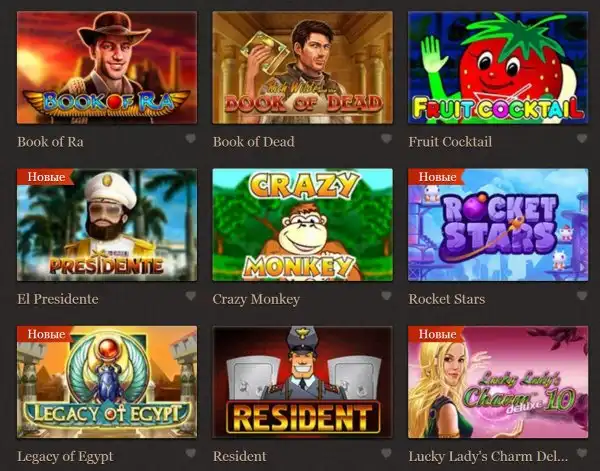Toggle heart icon for El Presidente
Screen dimensions: 600x471
click(191, 296)
